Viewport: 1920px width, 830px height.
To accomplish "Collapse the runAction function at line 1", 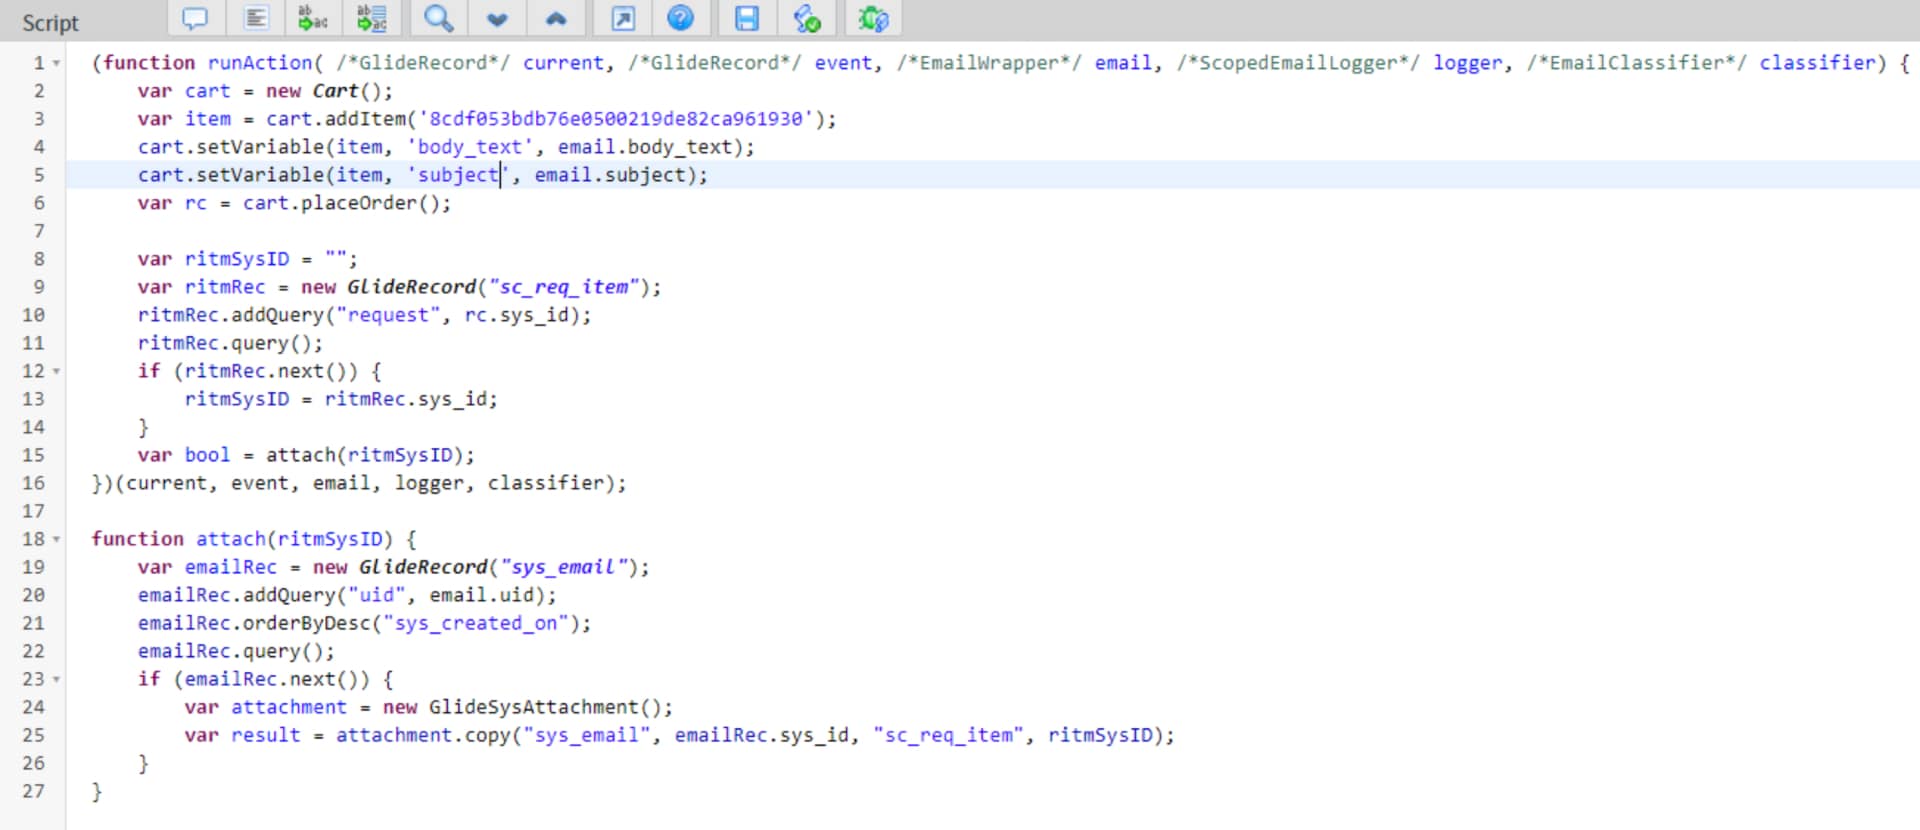I will (57, 63).
